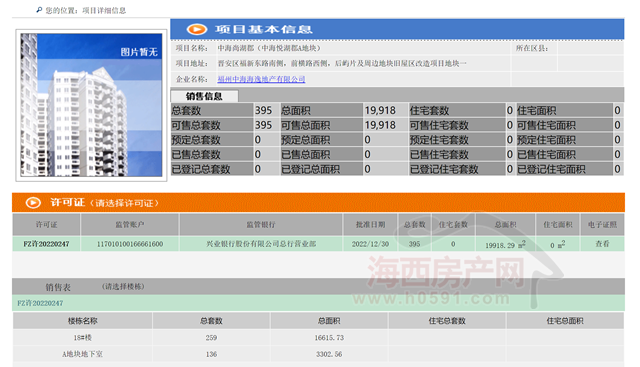Click the FZ许20220247 sales table label
This screenshot has width=640, height=367.
[x=40, y=303]
